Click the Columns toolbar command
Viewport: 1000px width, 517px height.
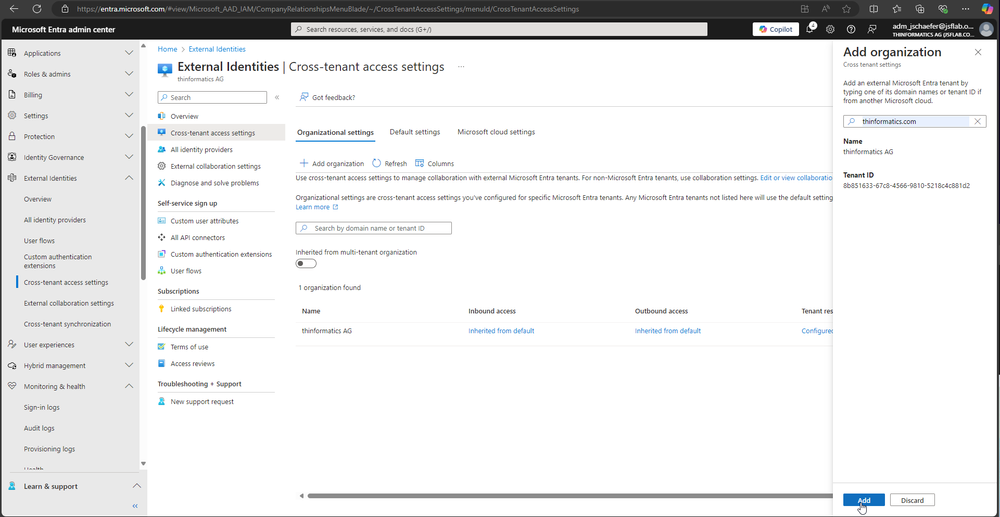(x=434, y=164)
